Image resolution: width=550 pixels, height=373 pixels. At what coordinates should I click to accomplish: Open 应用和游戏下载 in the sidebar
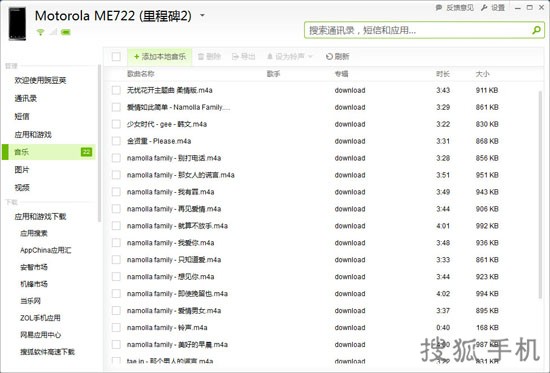pyautogui.click(x=40, y=217)
